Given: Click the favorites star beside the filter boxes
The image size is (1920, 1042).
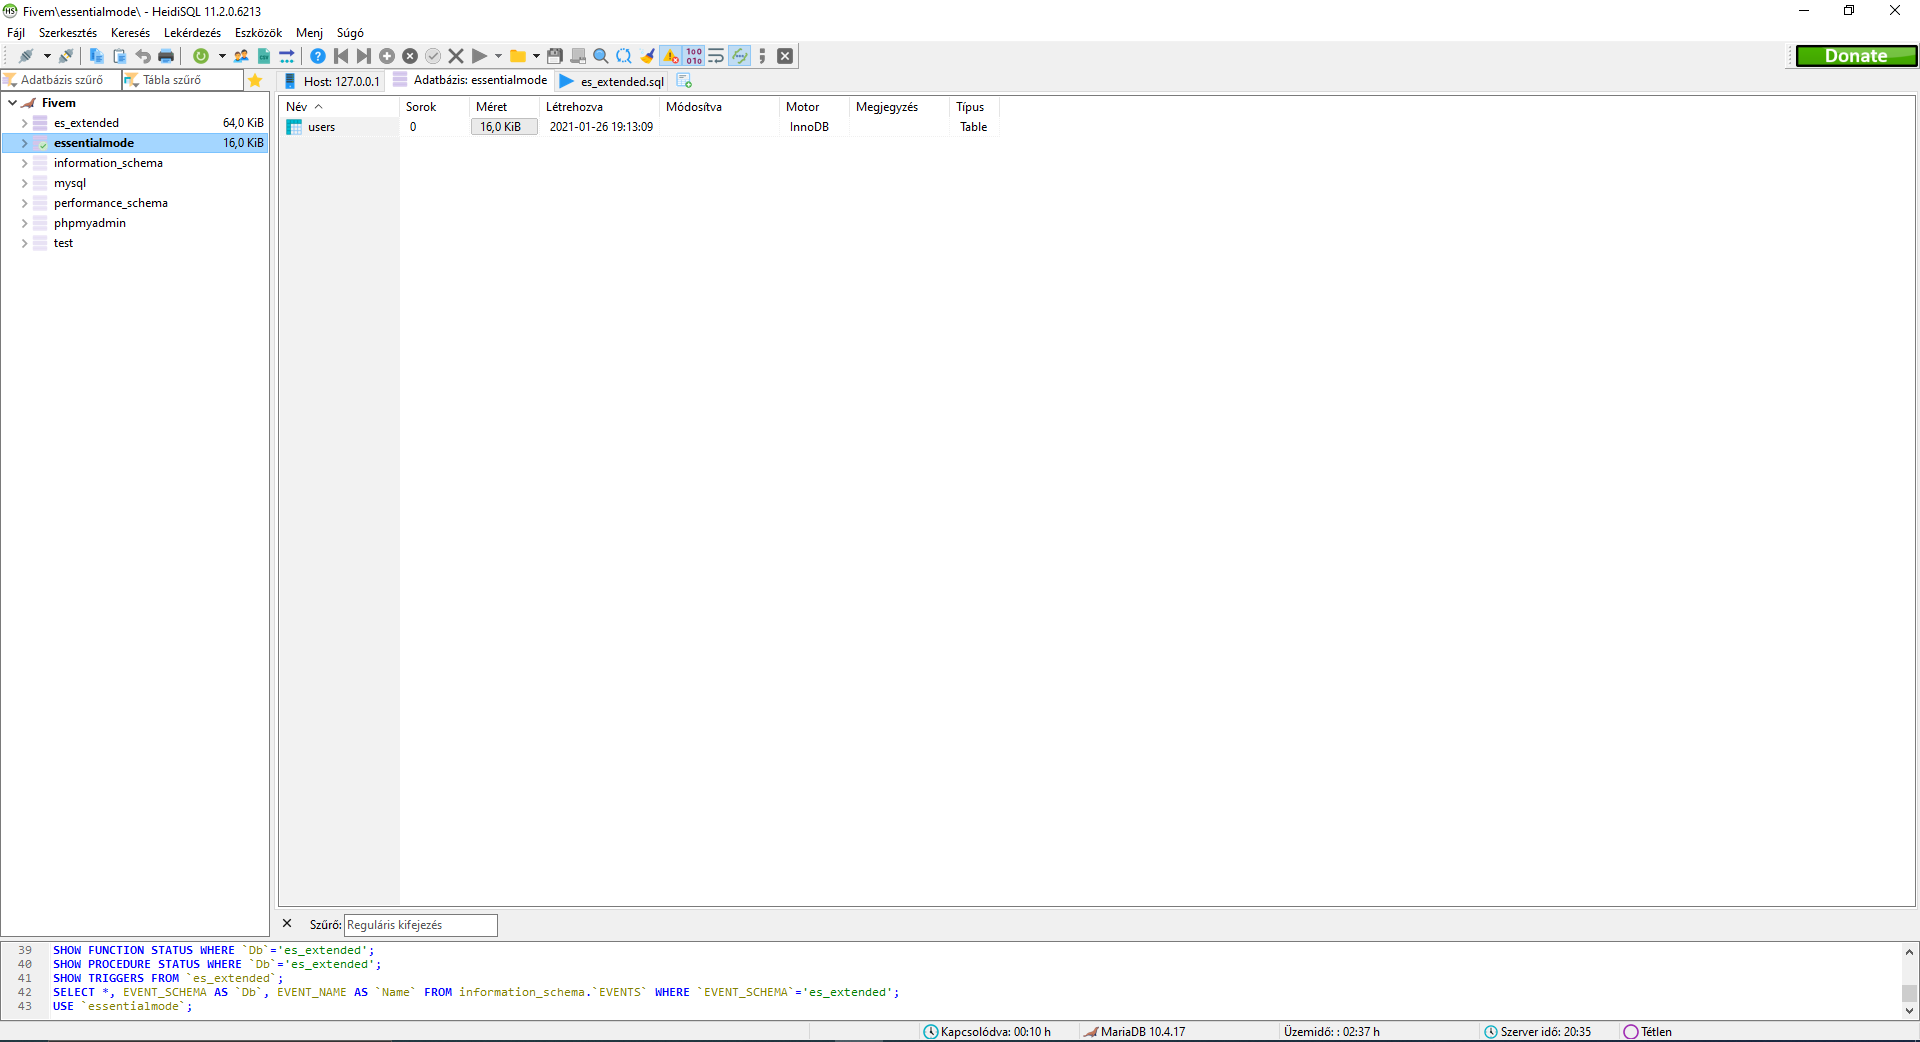Looking at the screenshot, I should [x=256, y=80].
